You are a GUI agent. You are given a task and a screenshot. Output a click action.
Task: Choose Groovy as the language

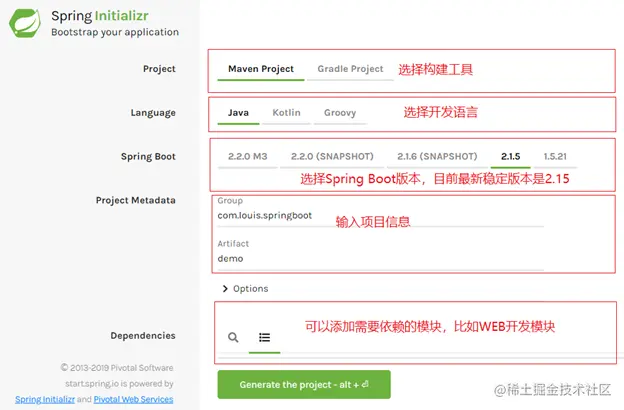tap(340, 113)
